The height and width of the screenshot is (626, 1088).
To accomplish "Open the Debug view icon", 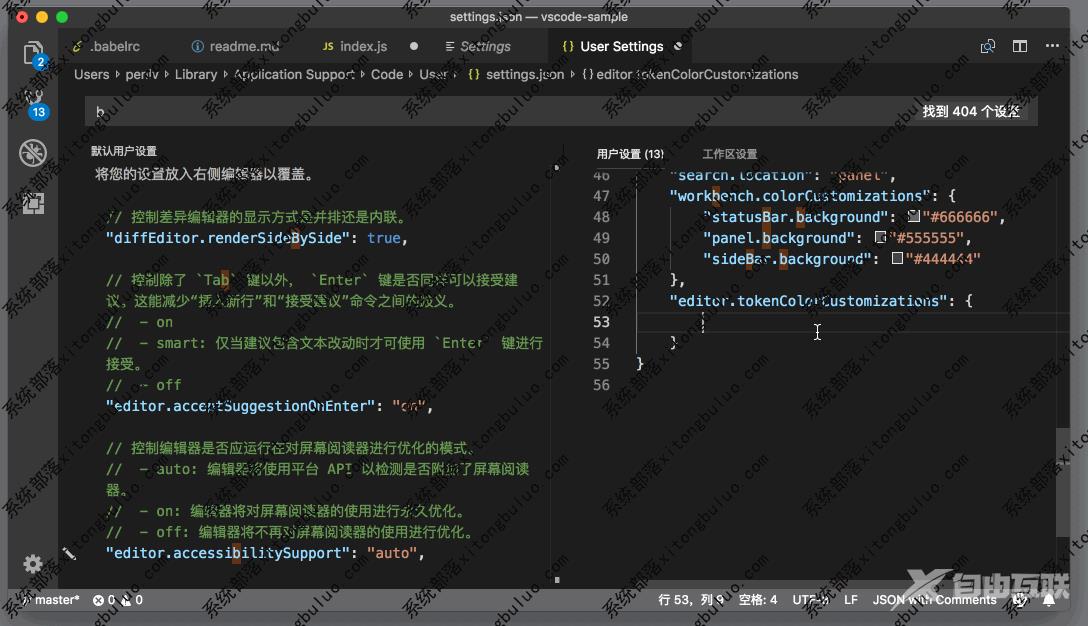I will (33, 153).
